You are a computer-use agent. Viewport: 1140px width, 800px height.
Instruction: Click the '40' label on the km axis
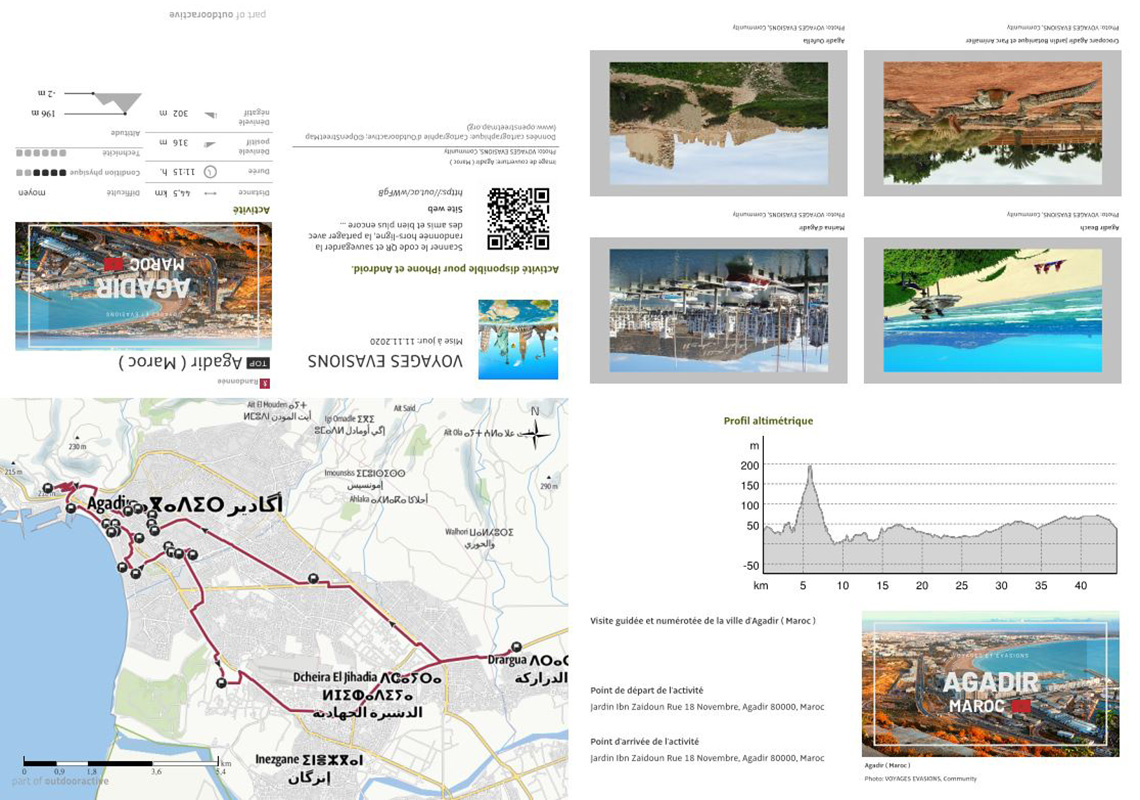[1080, 585]
